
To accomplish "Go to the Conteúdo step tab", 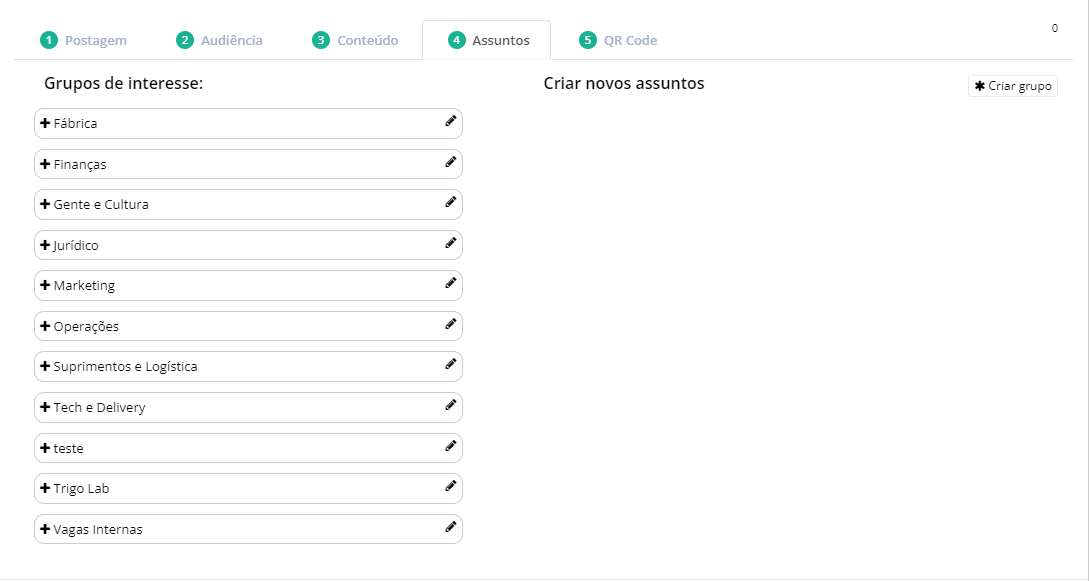I will click(x=356, y=41).
